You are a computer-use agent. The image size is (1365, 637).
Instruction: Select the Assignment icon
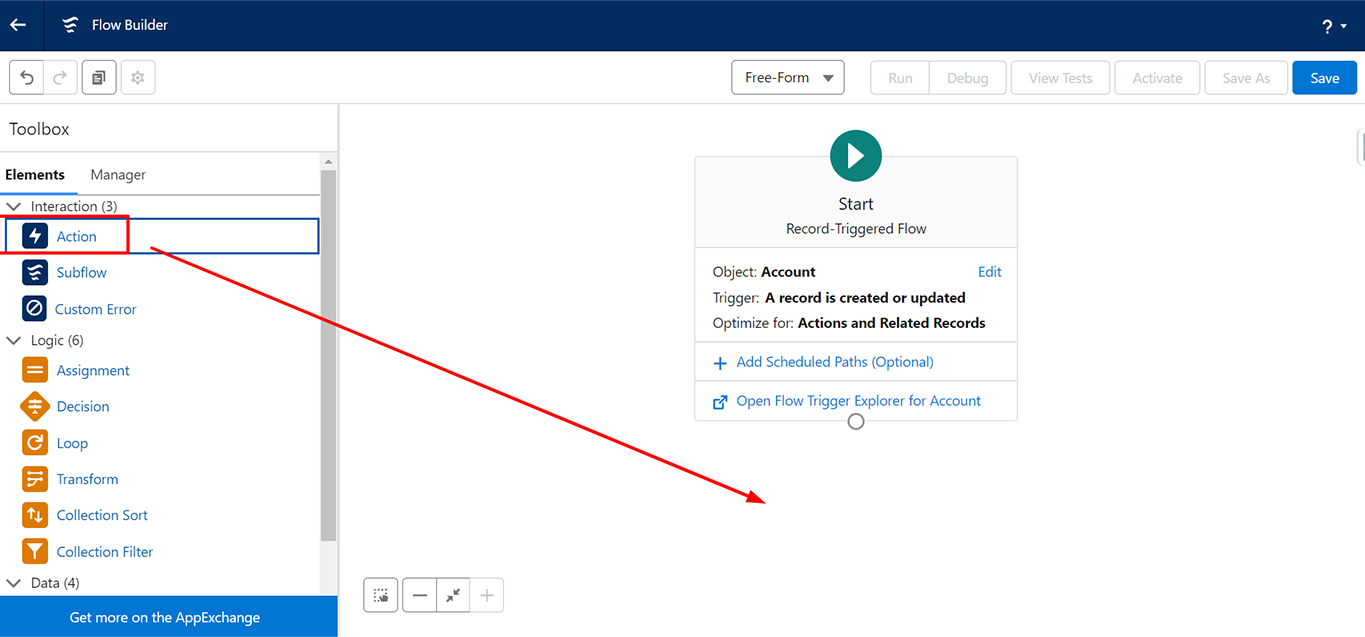[x=35, y=370]
